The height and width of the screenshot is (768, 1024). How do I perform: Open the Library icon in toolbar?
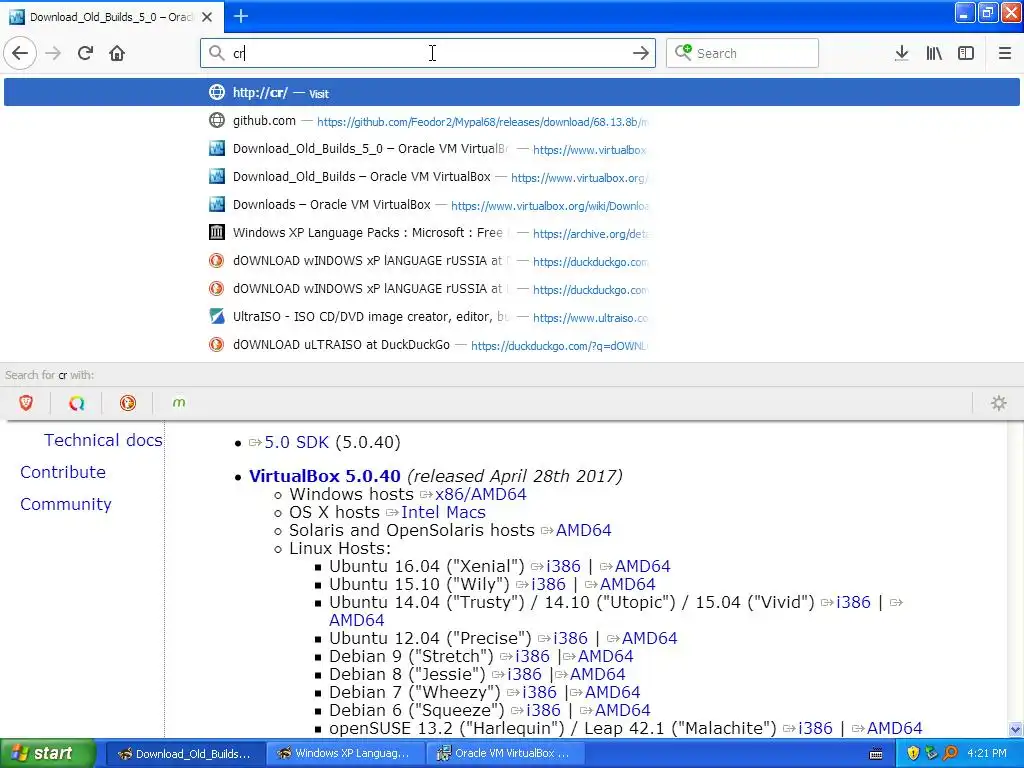(934, 53)
